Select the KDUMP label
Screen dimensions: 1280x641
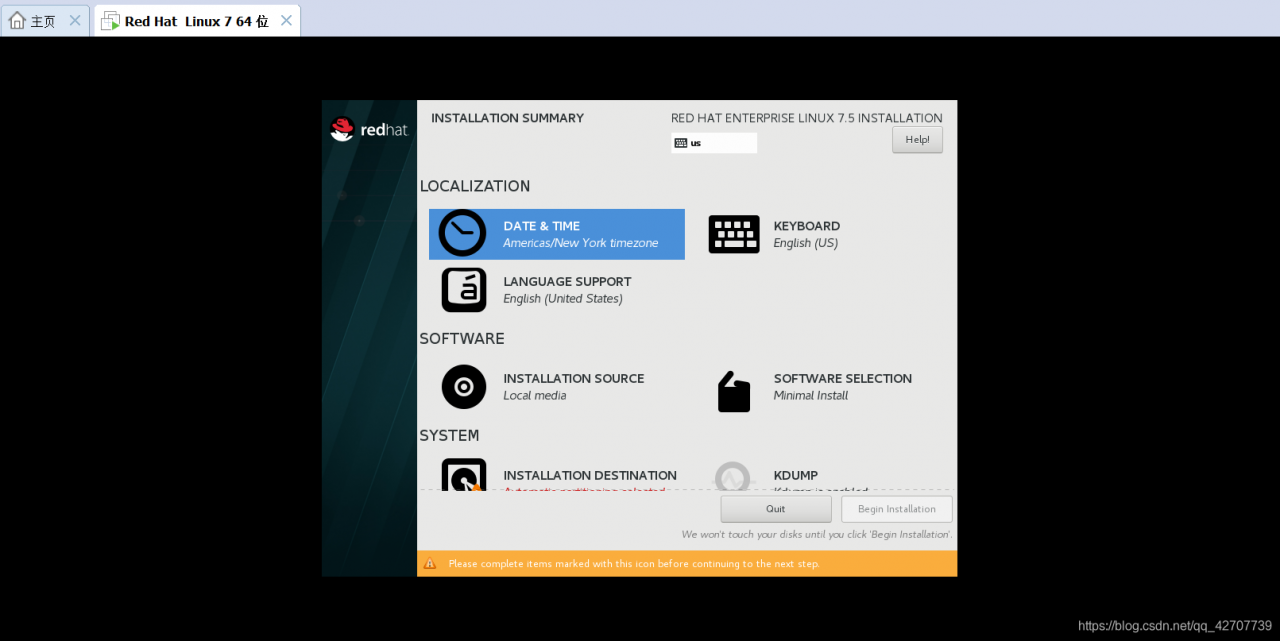796,476
